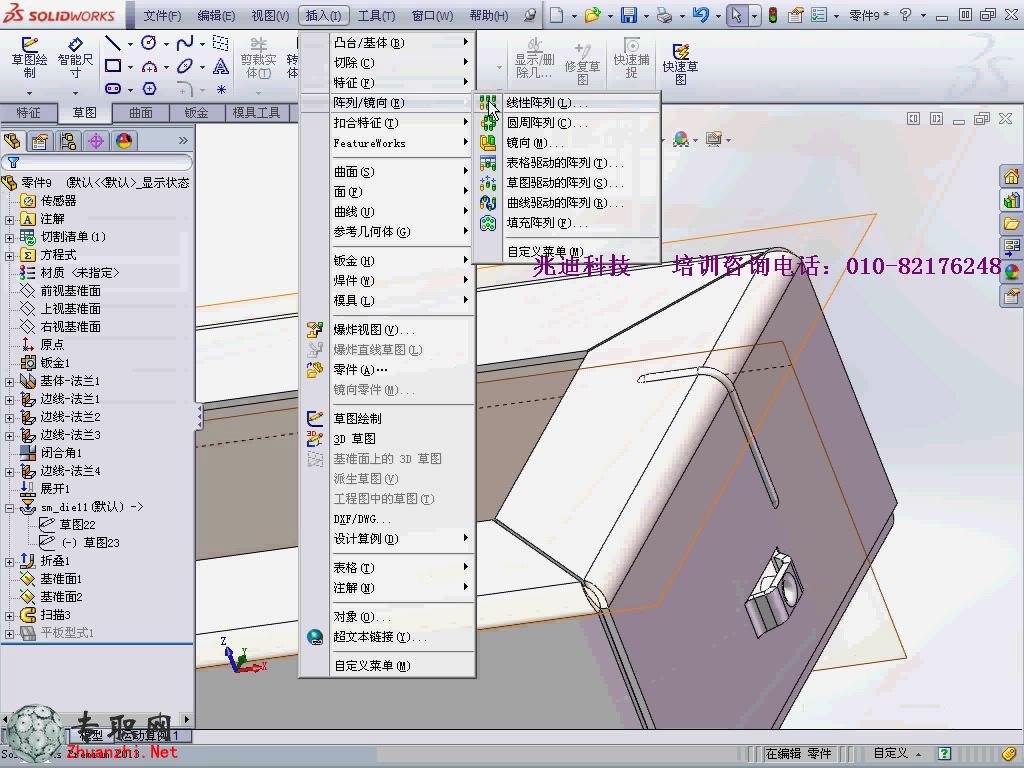Image resolution: width=1024 pixels, height=768 pixels.
Task: Click the Print icon in the top toolbar
Action: click(x=664, y=15)
